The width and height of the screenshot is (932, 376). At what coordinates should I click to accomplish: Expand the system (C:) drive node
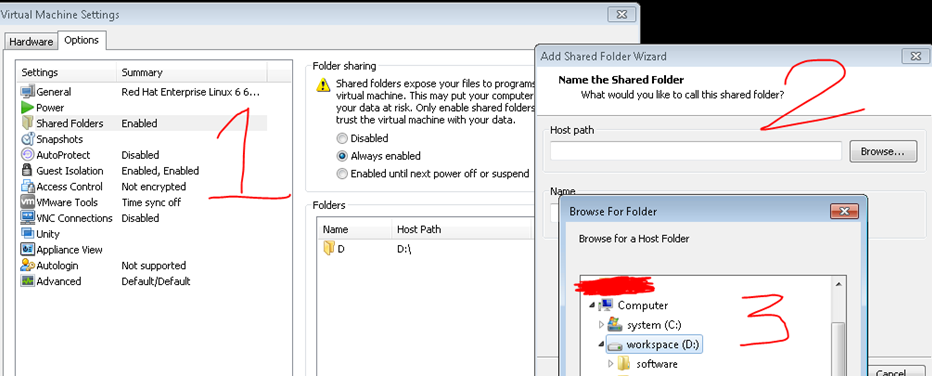(x=601, y=325)
